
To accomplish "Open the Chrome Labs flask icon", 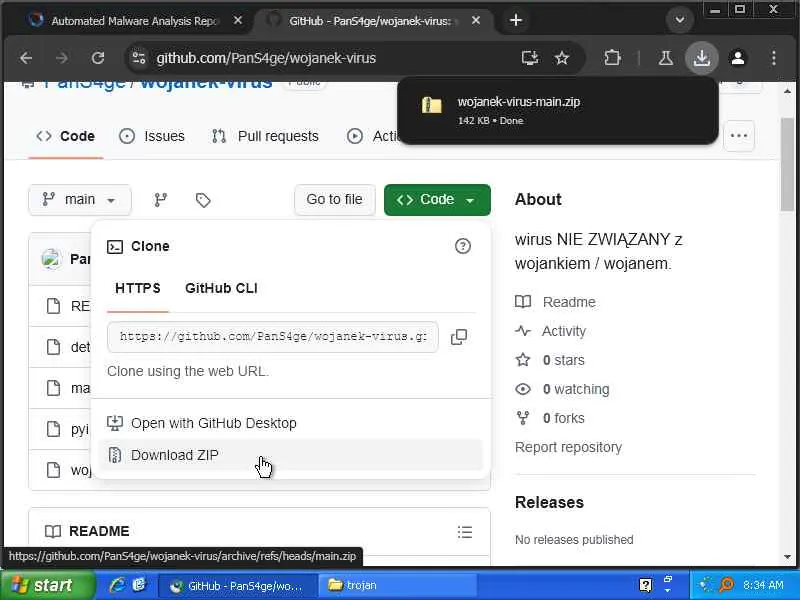I will pyautogui.click(x=665, y=58).
